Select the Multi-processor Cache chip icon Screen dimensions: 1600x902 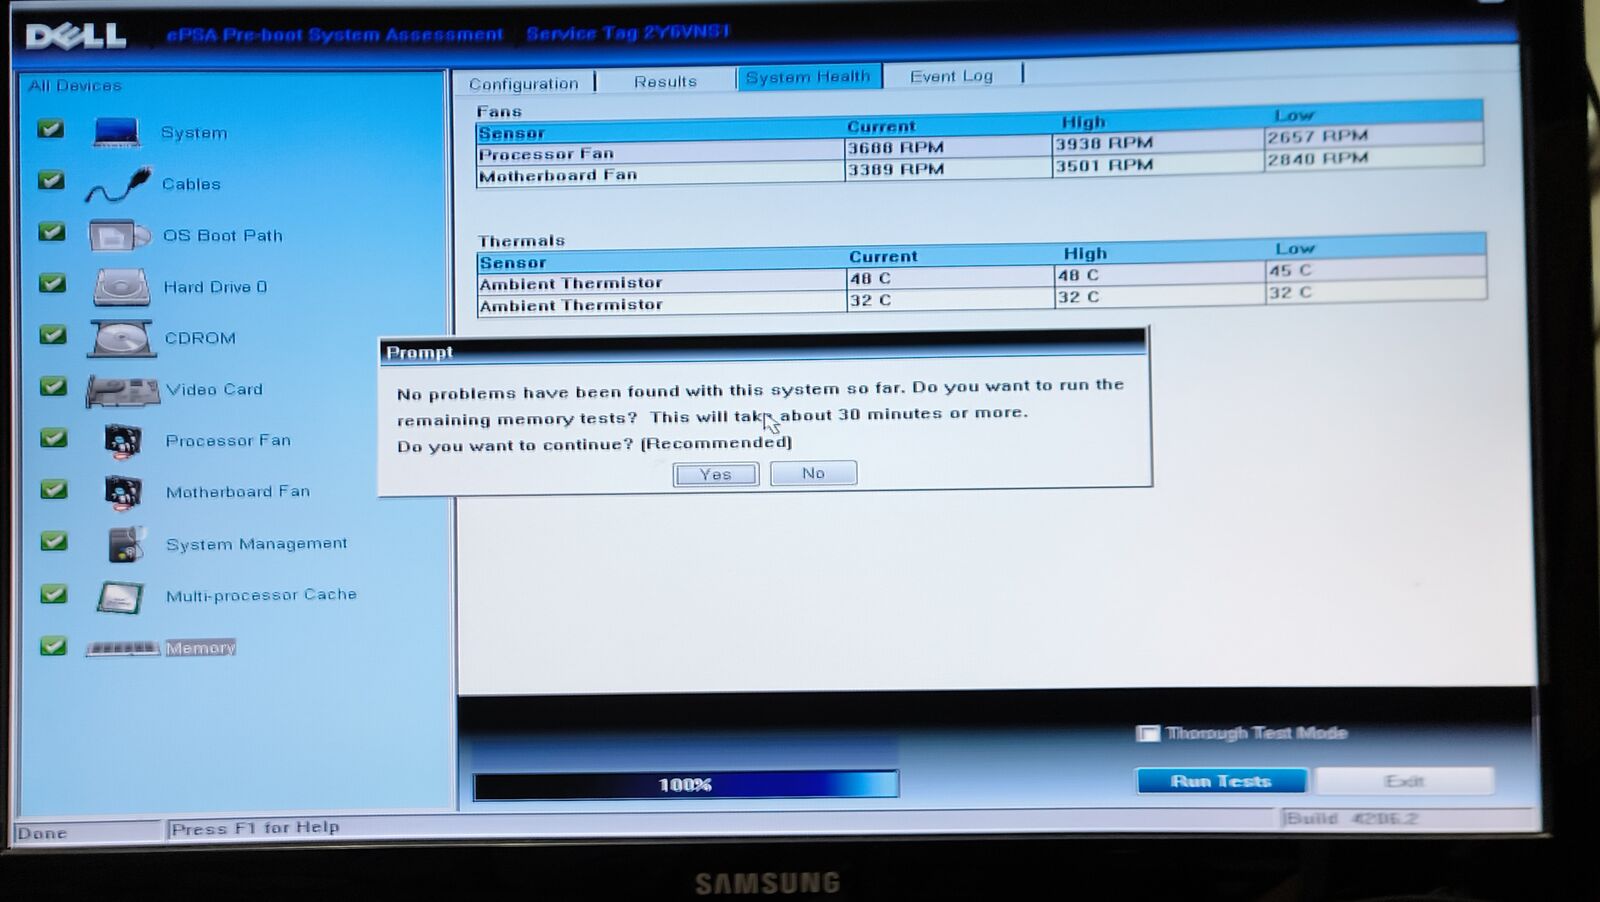[x=120, y=597]
